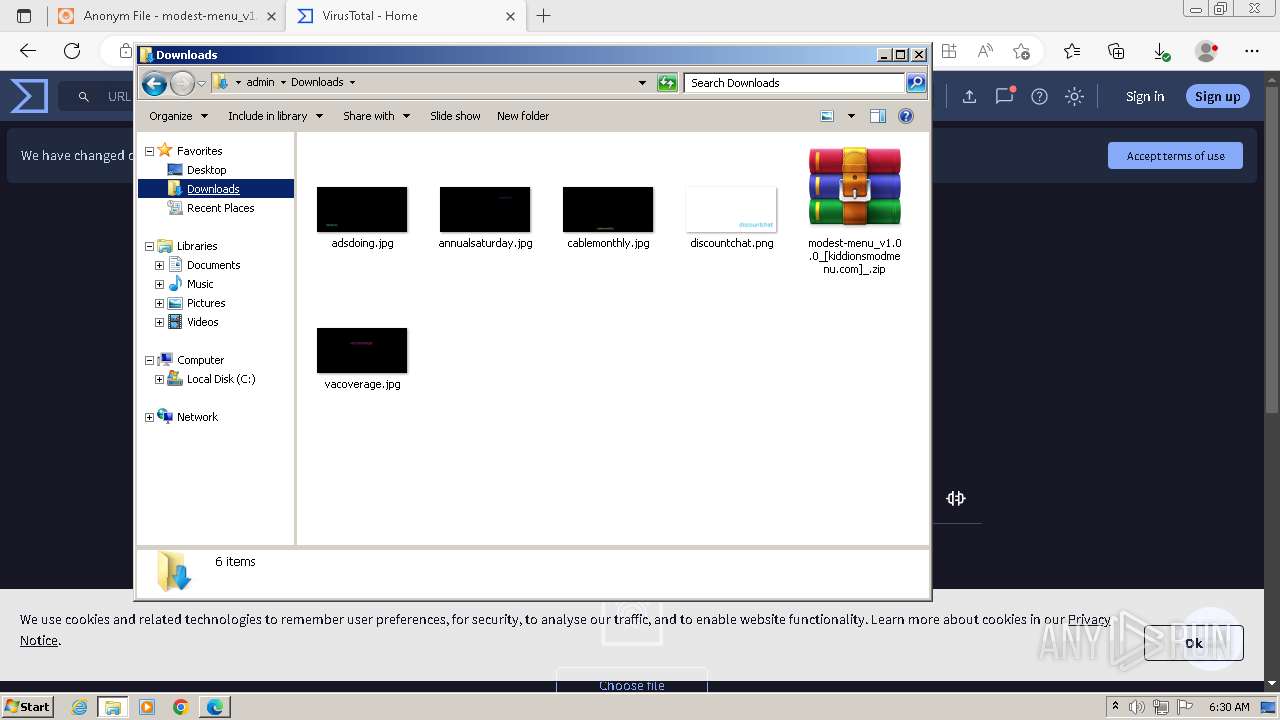
Task: Open browser profile avatar
Action: pos(1207,51)
